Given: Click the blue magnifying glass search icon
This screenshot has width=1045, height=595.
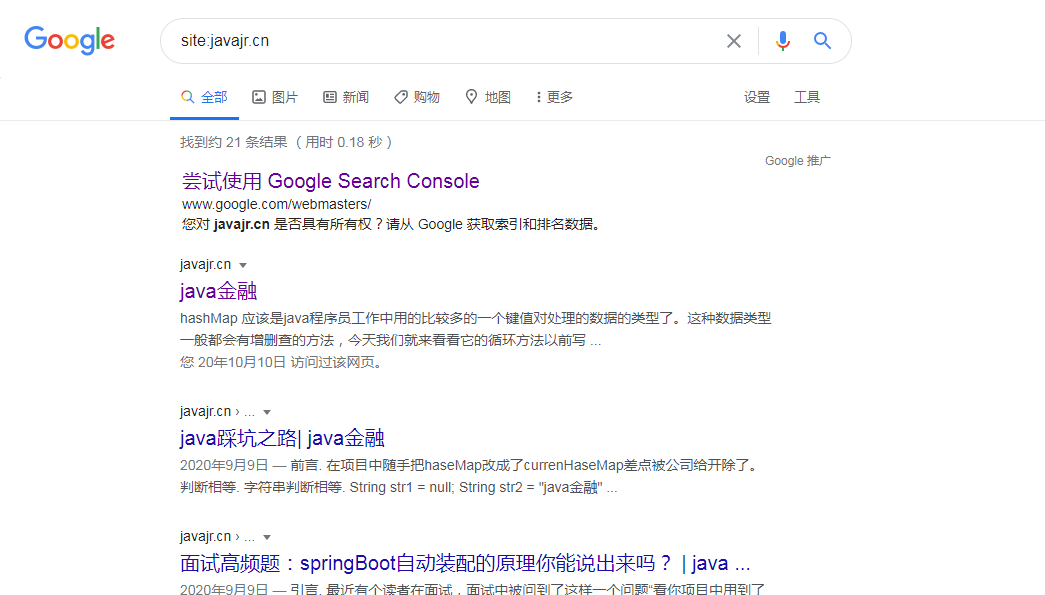Looking at the screenshot, I should point(822,41).
